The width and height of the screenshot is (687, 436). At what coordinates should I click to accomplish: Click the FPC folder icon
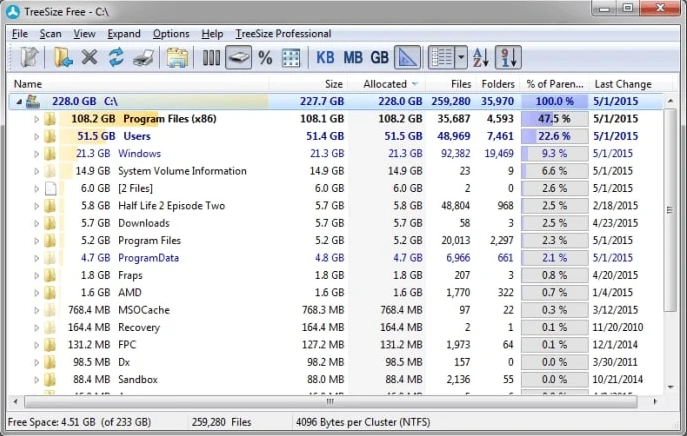pyautogui.click(x=50, y=345)
